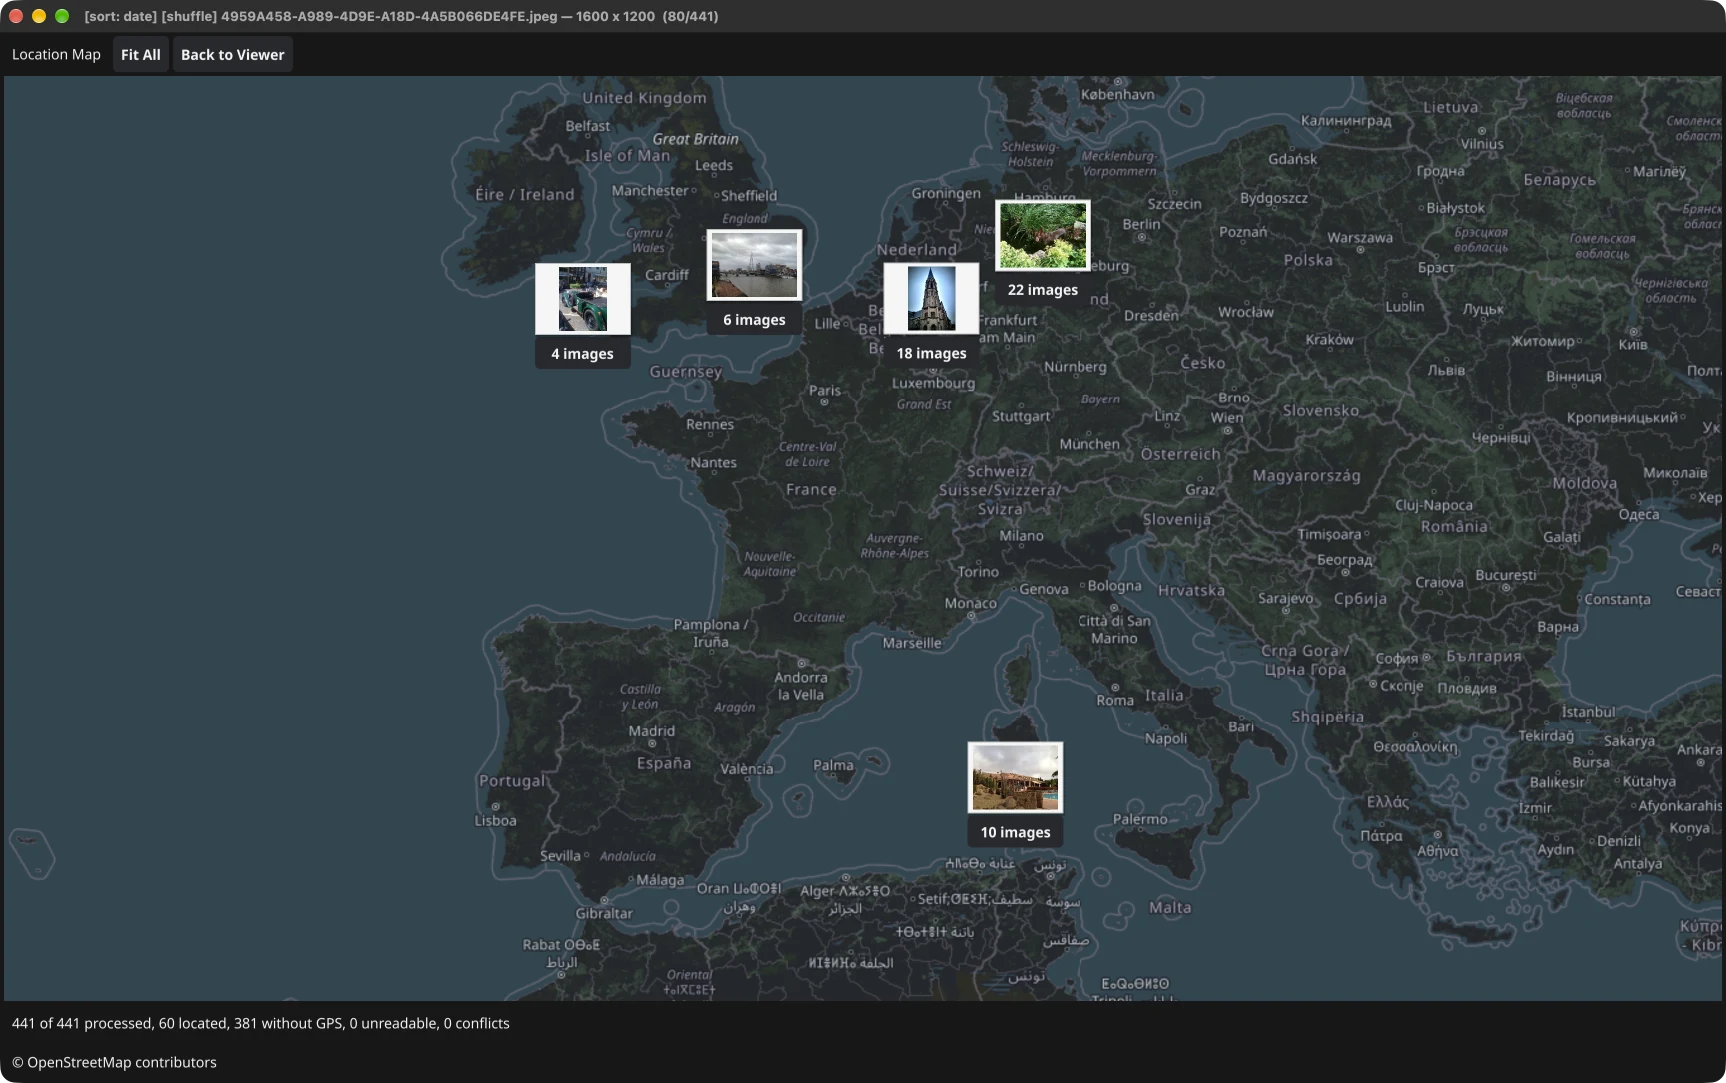1726x1083 pixels.
Task: Click the Madrid label on map
Action: pyautogui.click(x=652, y=731)
